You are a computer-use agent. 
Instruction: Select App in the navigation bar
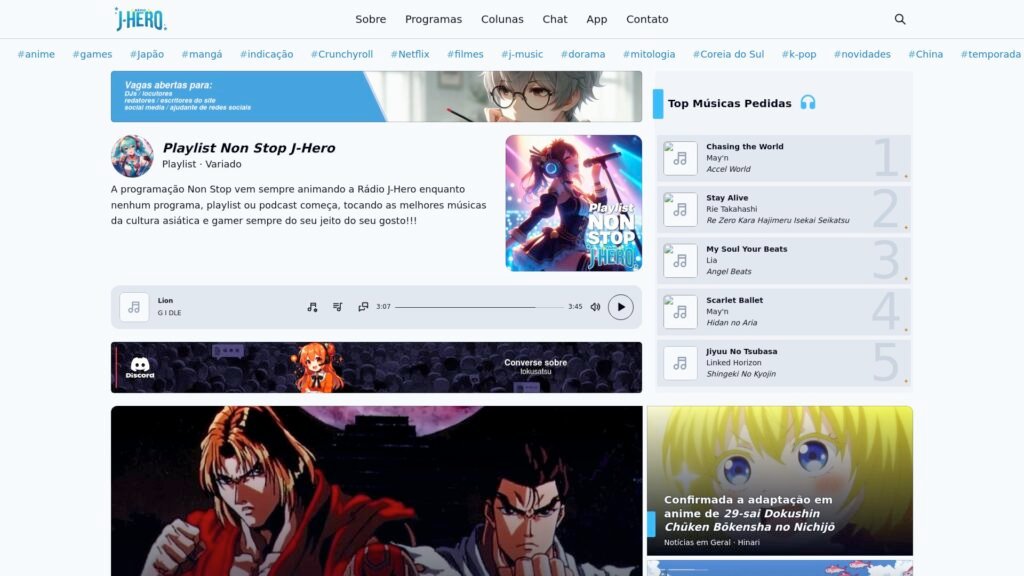pyautogui.click(x=596, y=19)
